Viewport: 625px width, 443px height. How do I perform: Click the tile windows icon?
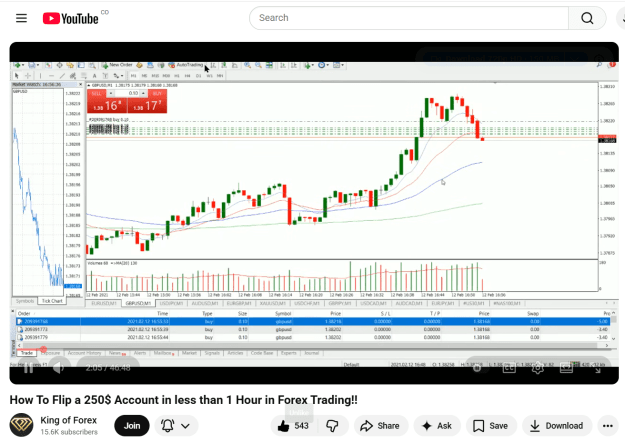click(269, 65)
